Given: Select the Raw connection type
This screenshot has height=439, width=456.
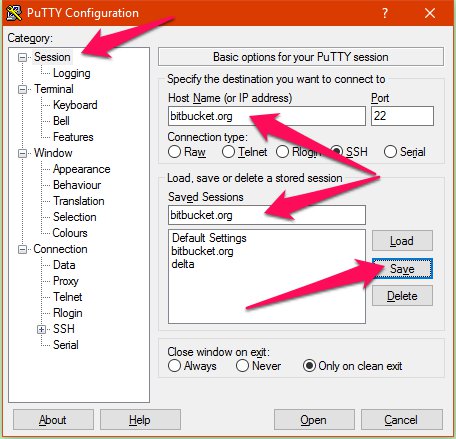Looking at the screenshot, I should point(175,152).
